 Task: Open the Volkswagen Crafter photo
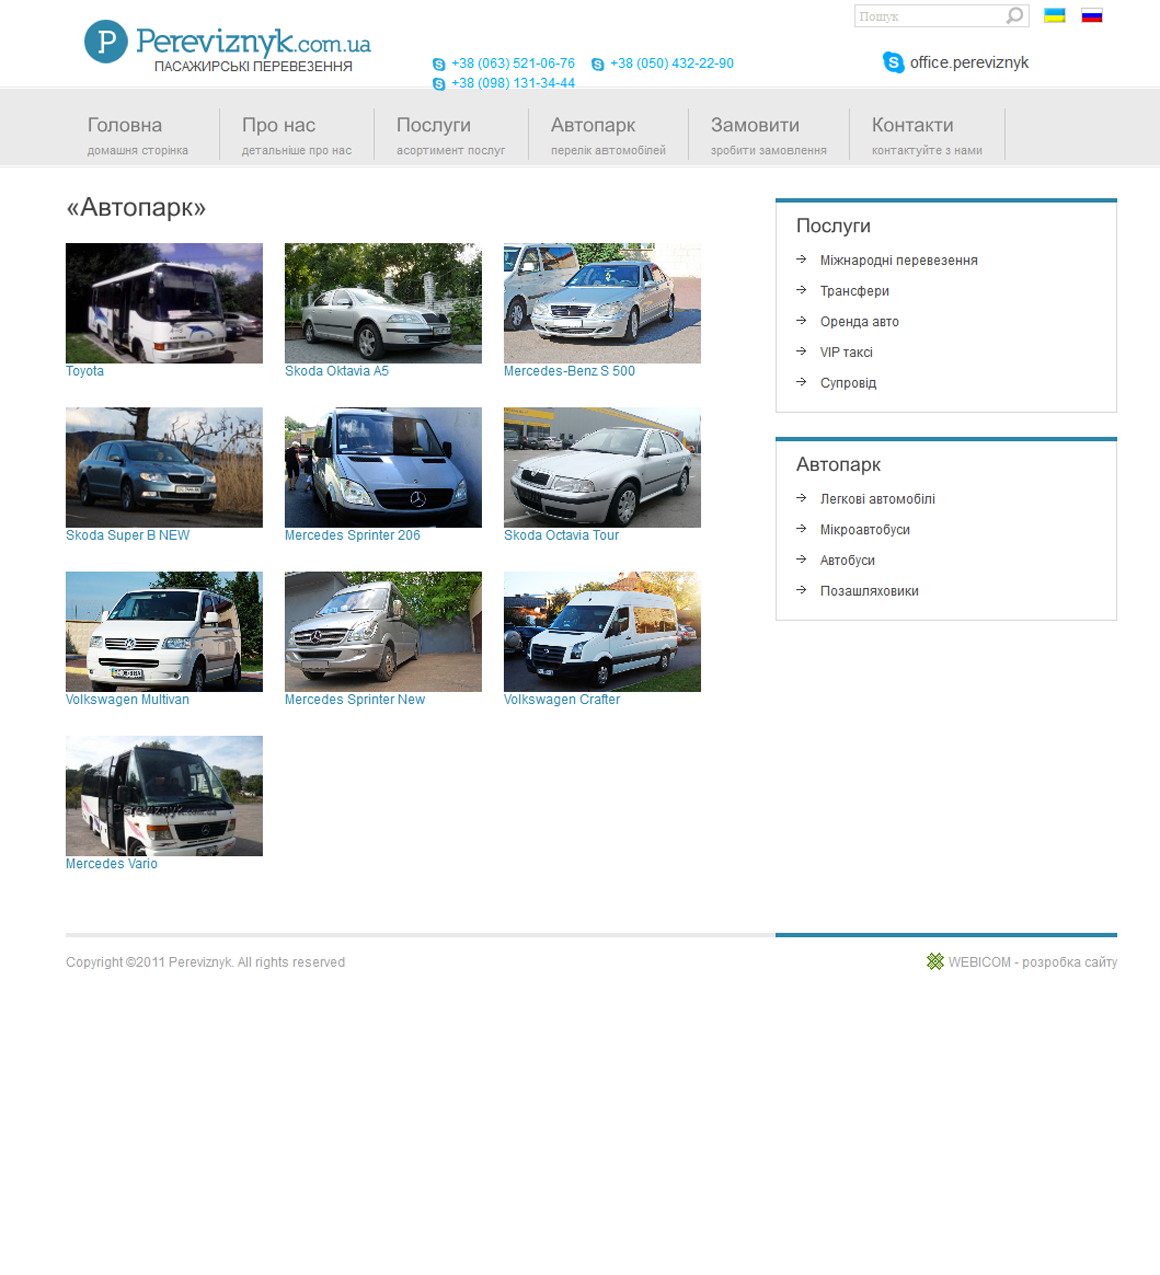tap(602, 631)
